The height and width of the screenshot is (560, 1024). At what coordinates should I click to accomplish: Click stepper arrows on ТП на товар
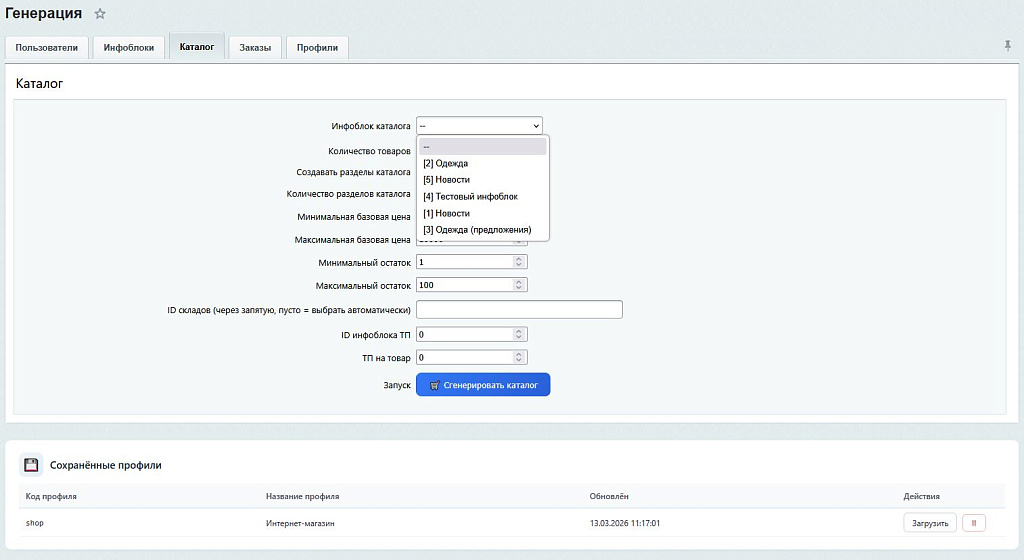tap(519, 357)
